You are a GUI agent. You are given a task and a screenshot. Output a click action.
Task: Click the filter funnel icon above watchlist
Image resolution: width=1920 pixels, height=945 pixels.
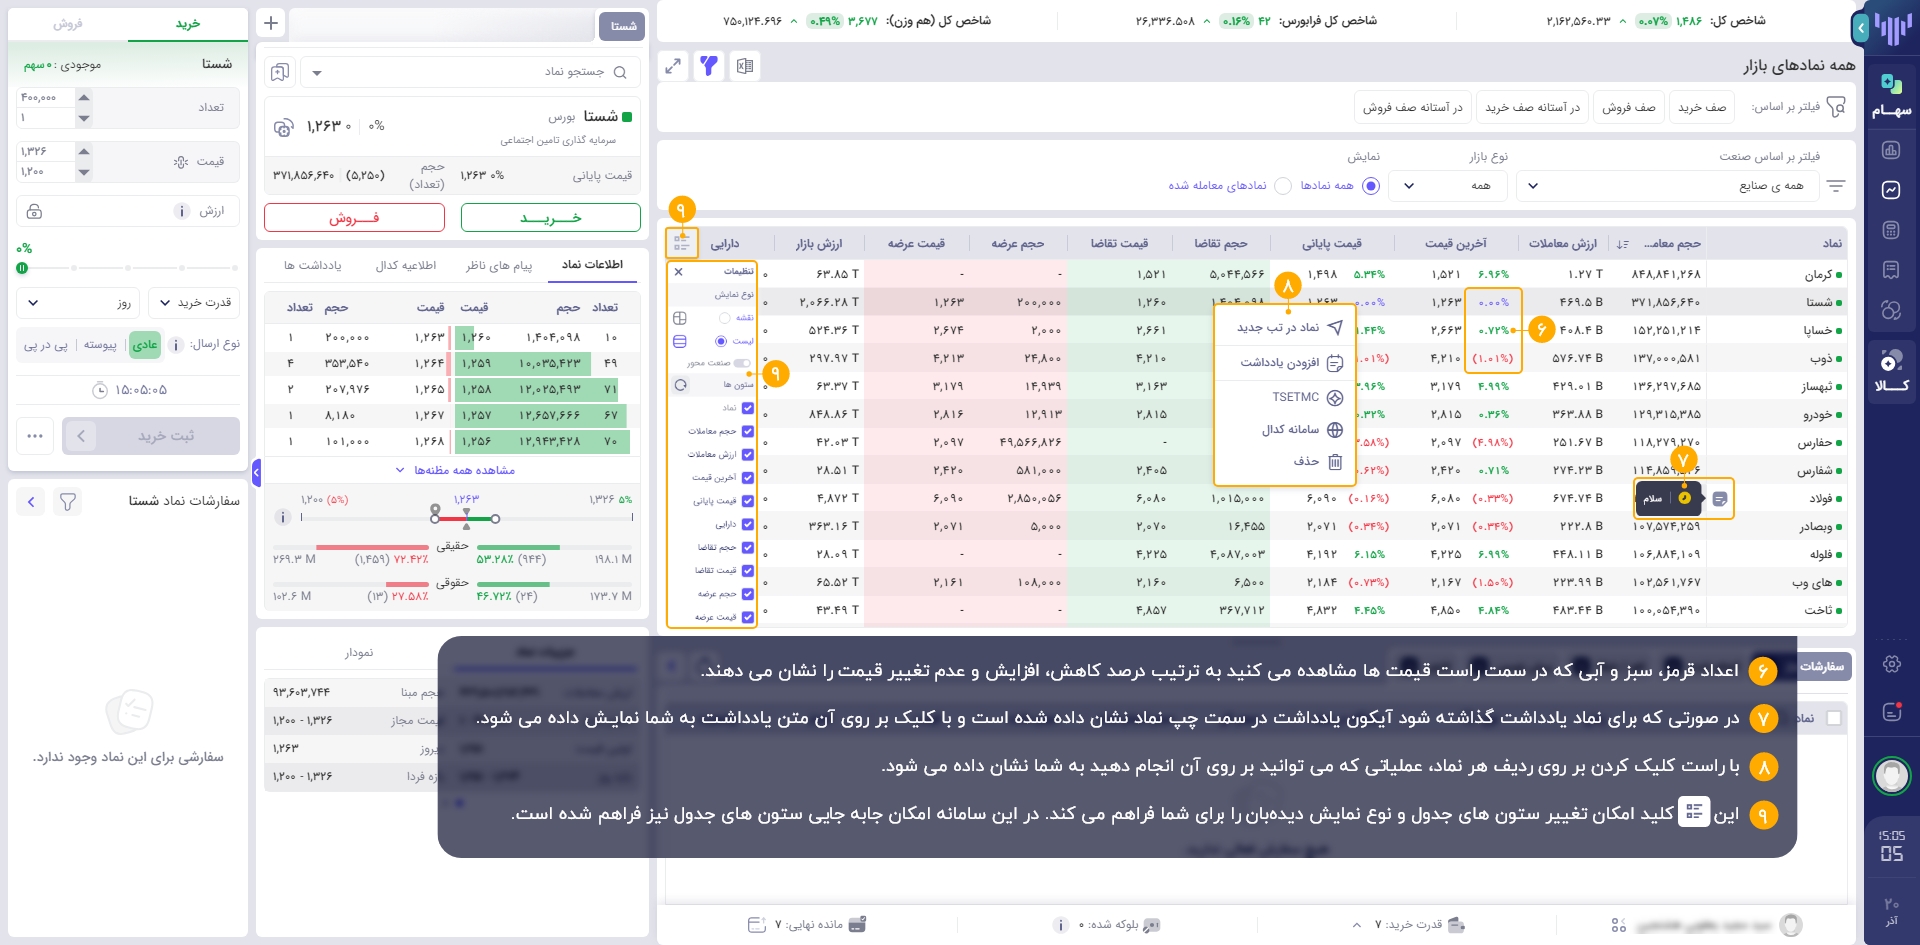[x=709, y=66]
